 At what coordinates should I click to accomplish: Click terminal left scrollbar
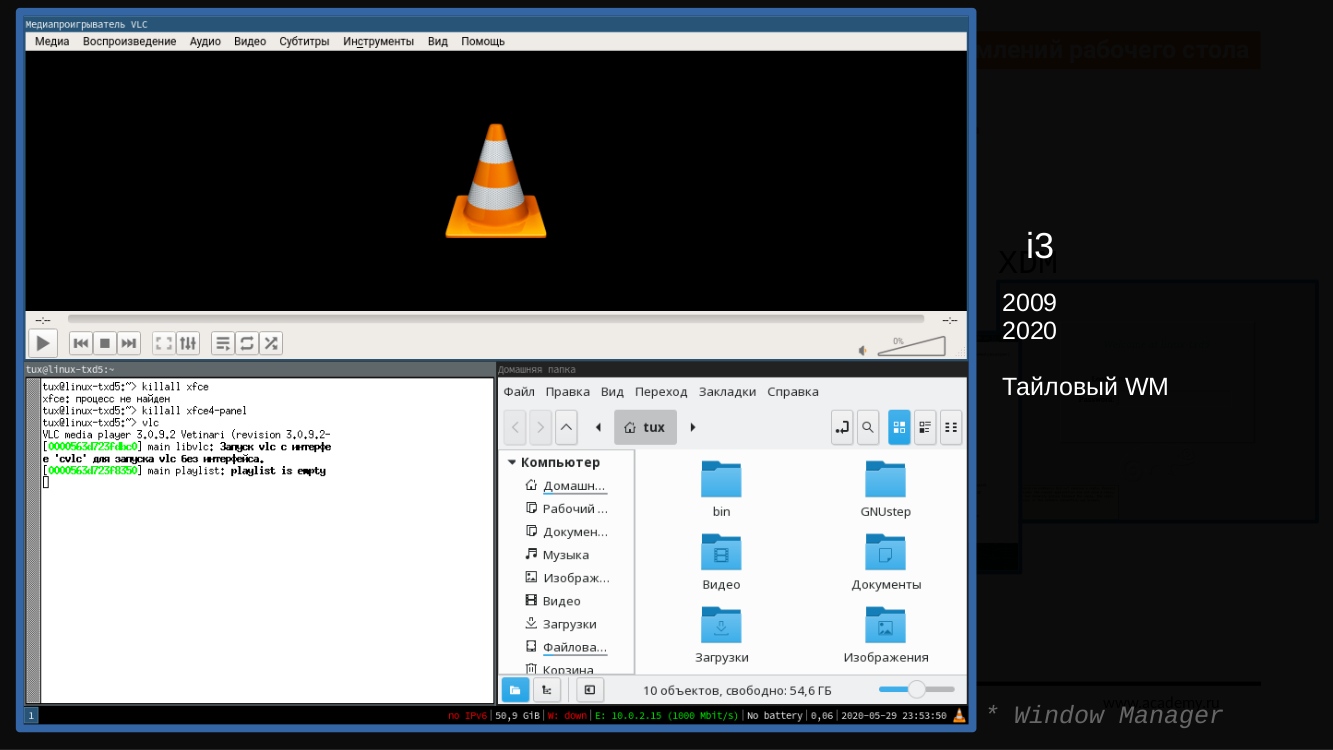point(33,540)
